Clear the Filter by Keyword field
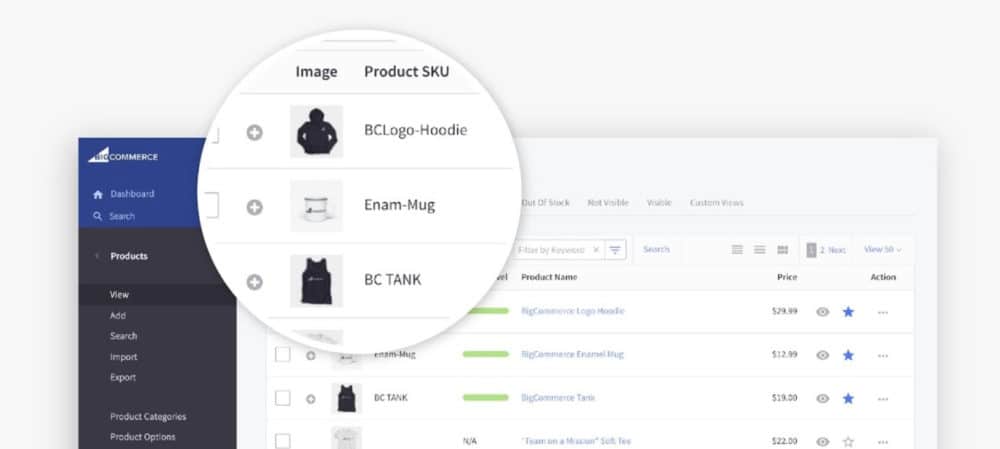This screenshot has height=449, width=1000. pyautogui.click(x=596, y=250)
